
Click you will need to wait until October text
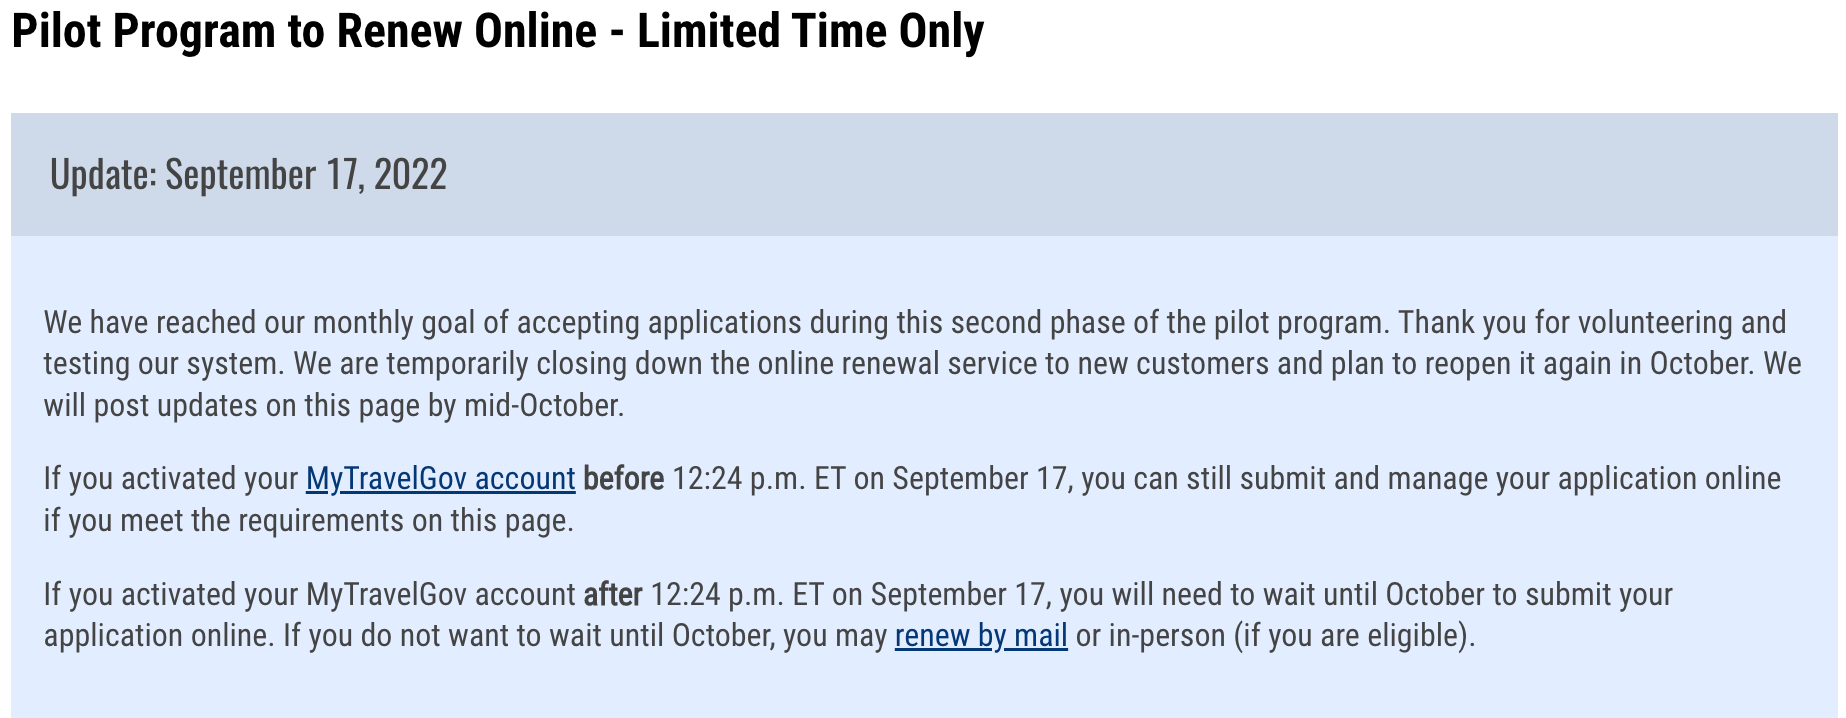click(x=1272, y=595)
